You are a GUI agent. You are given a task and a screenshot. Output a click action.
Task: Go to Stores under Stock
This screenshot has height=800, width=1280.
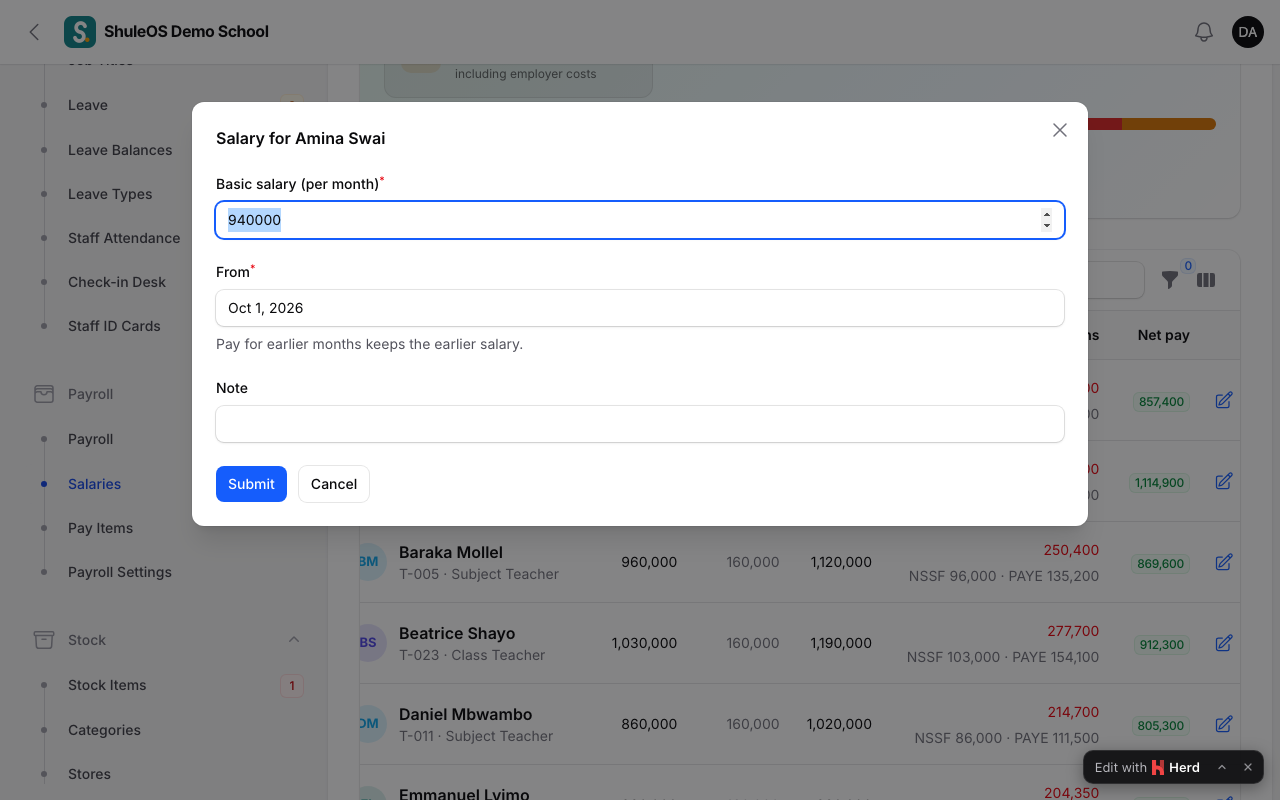(x=89, y=774)
